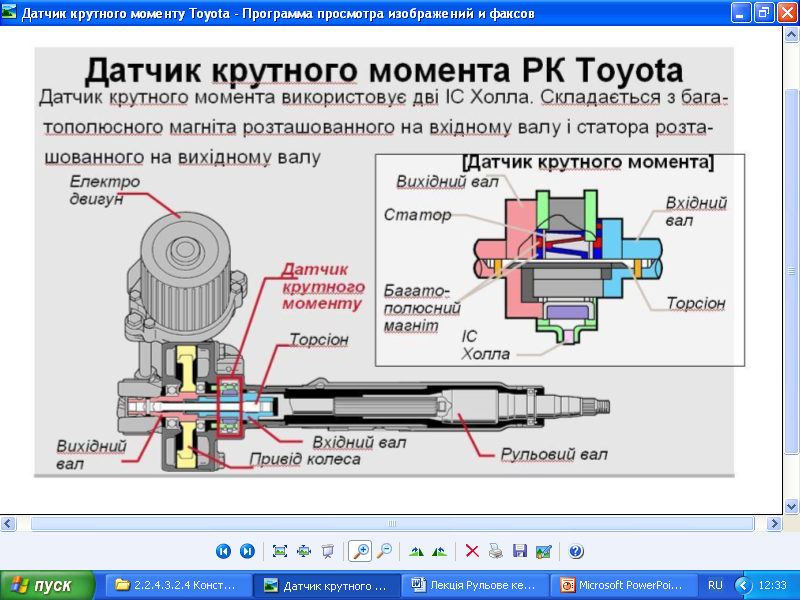Image resolution: width=800 pixels, height=600 pixels.
Task: Switch to the Microsoft PowerPoint taskbar item
Action: [x=623, y=585]
